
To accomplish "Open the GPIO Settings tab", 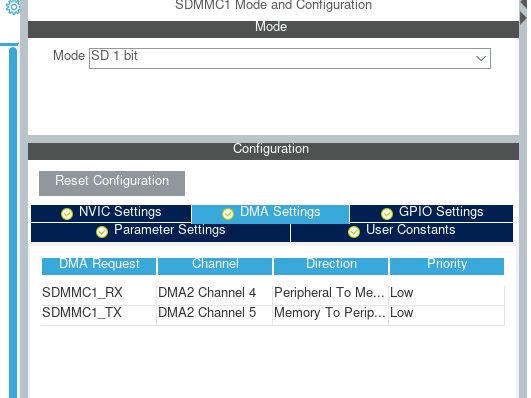I will point(431,213).
